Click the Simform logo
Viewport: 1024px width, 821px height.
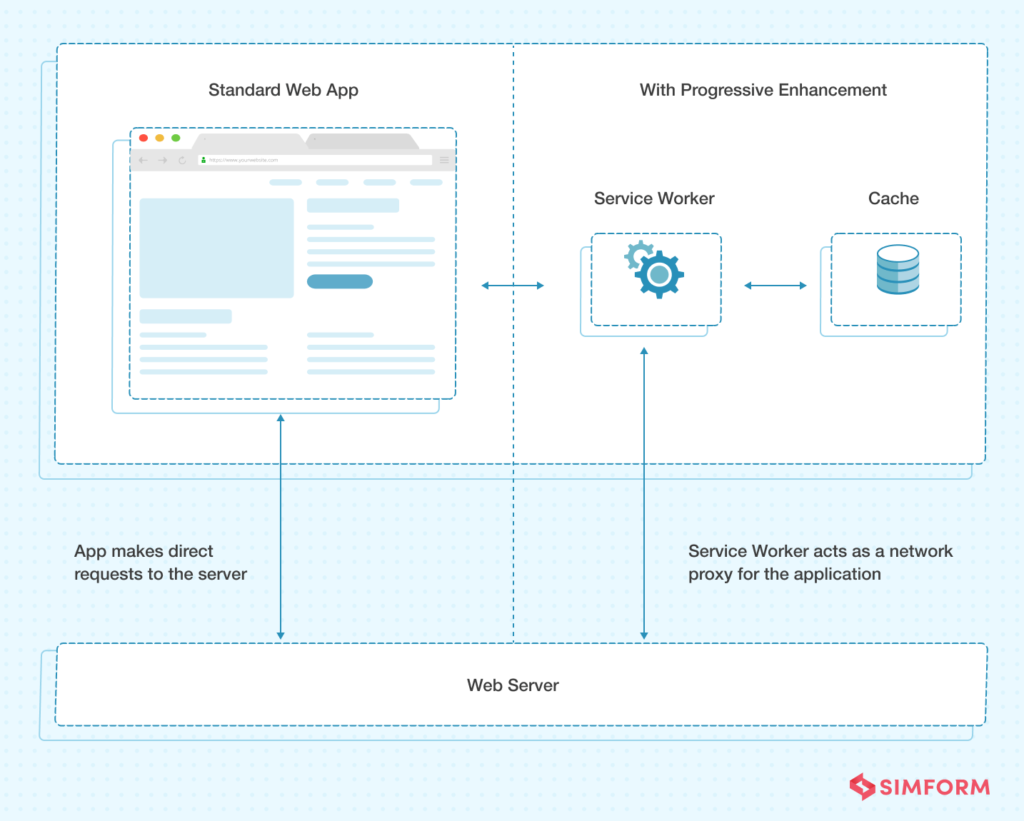918,787
